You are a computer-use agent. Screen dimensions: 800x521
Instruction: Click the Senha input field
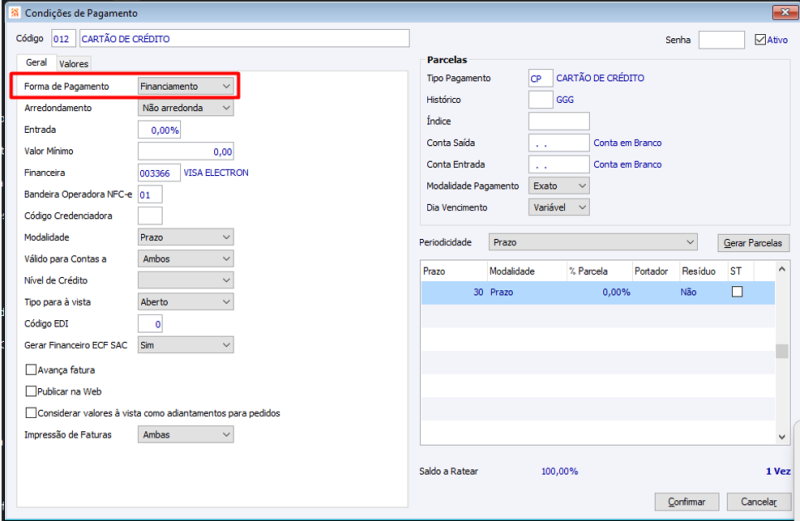tap(721, 40)
